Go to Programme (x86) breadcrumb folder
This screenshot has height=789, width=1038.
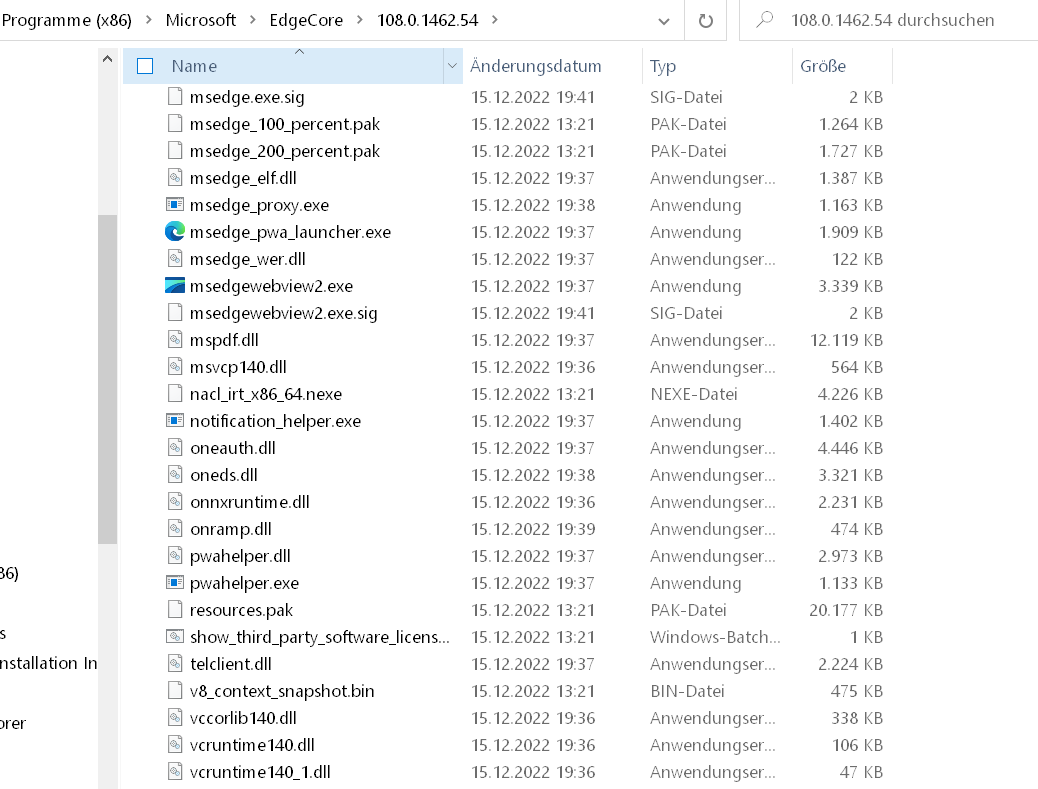pos(67,21)
